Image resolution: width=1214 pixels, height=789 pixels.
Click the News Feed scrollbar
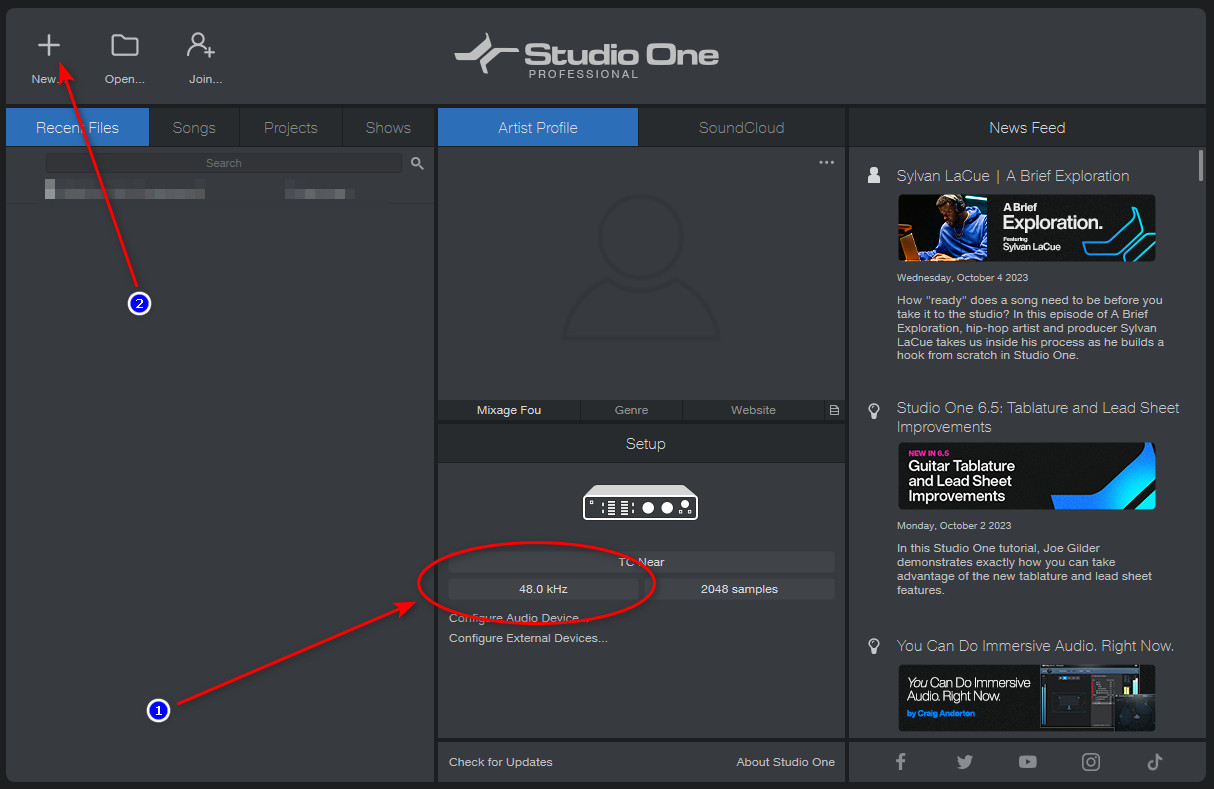(x=1201, y=165)
